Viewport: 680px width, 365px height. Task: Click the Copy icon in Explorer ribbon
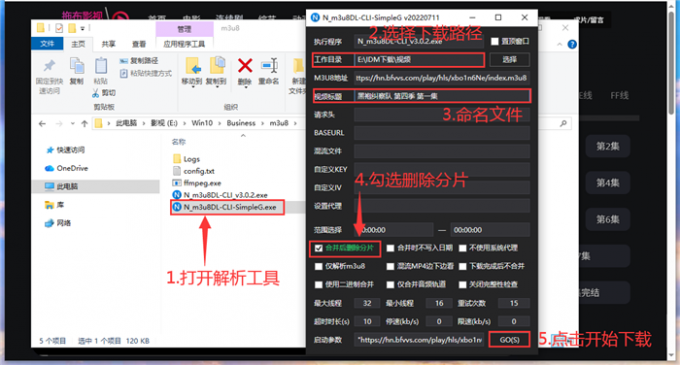click(77, 66)
